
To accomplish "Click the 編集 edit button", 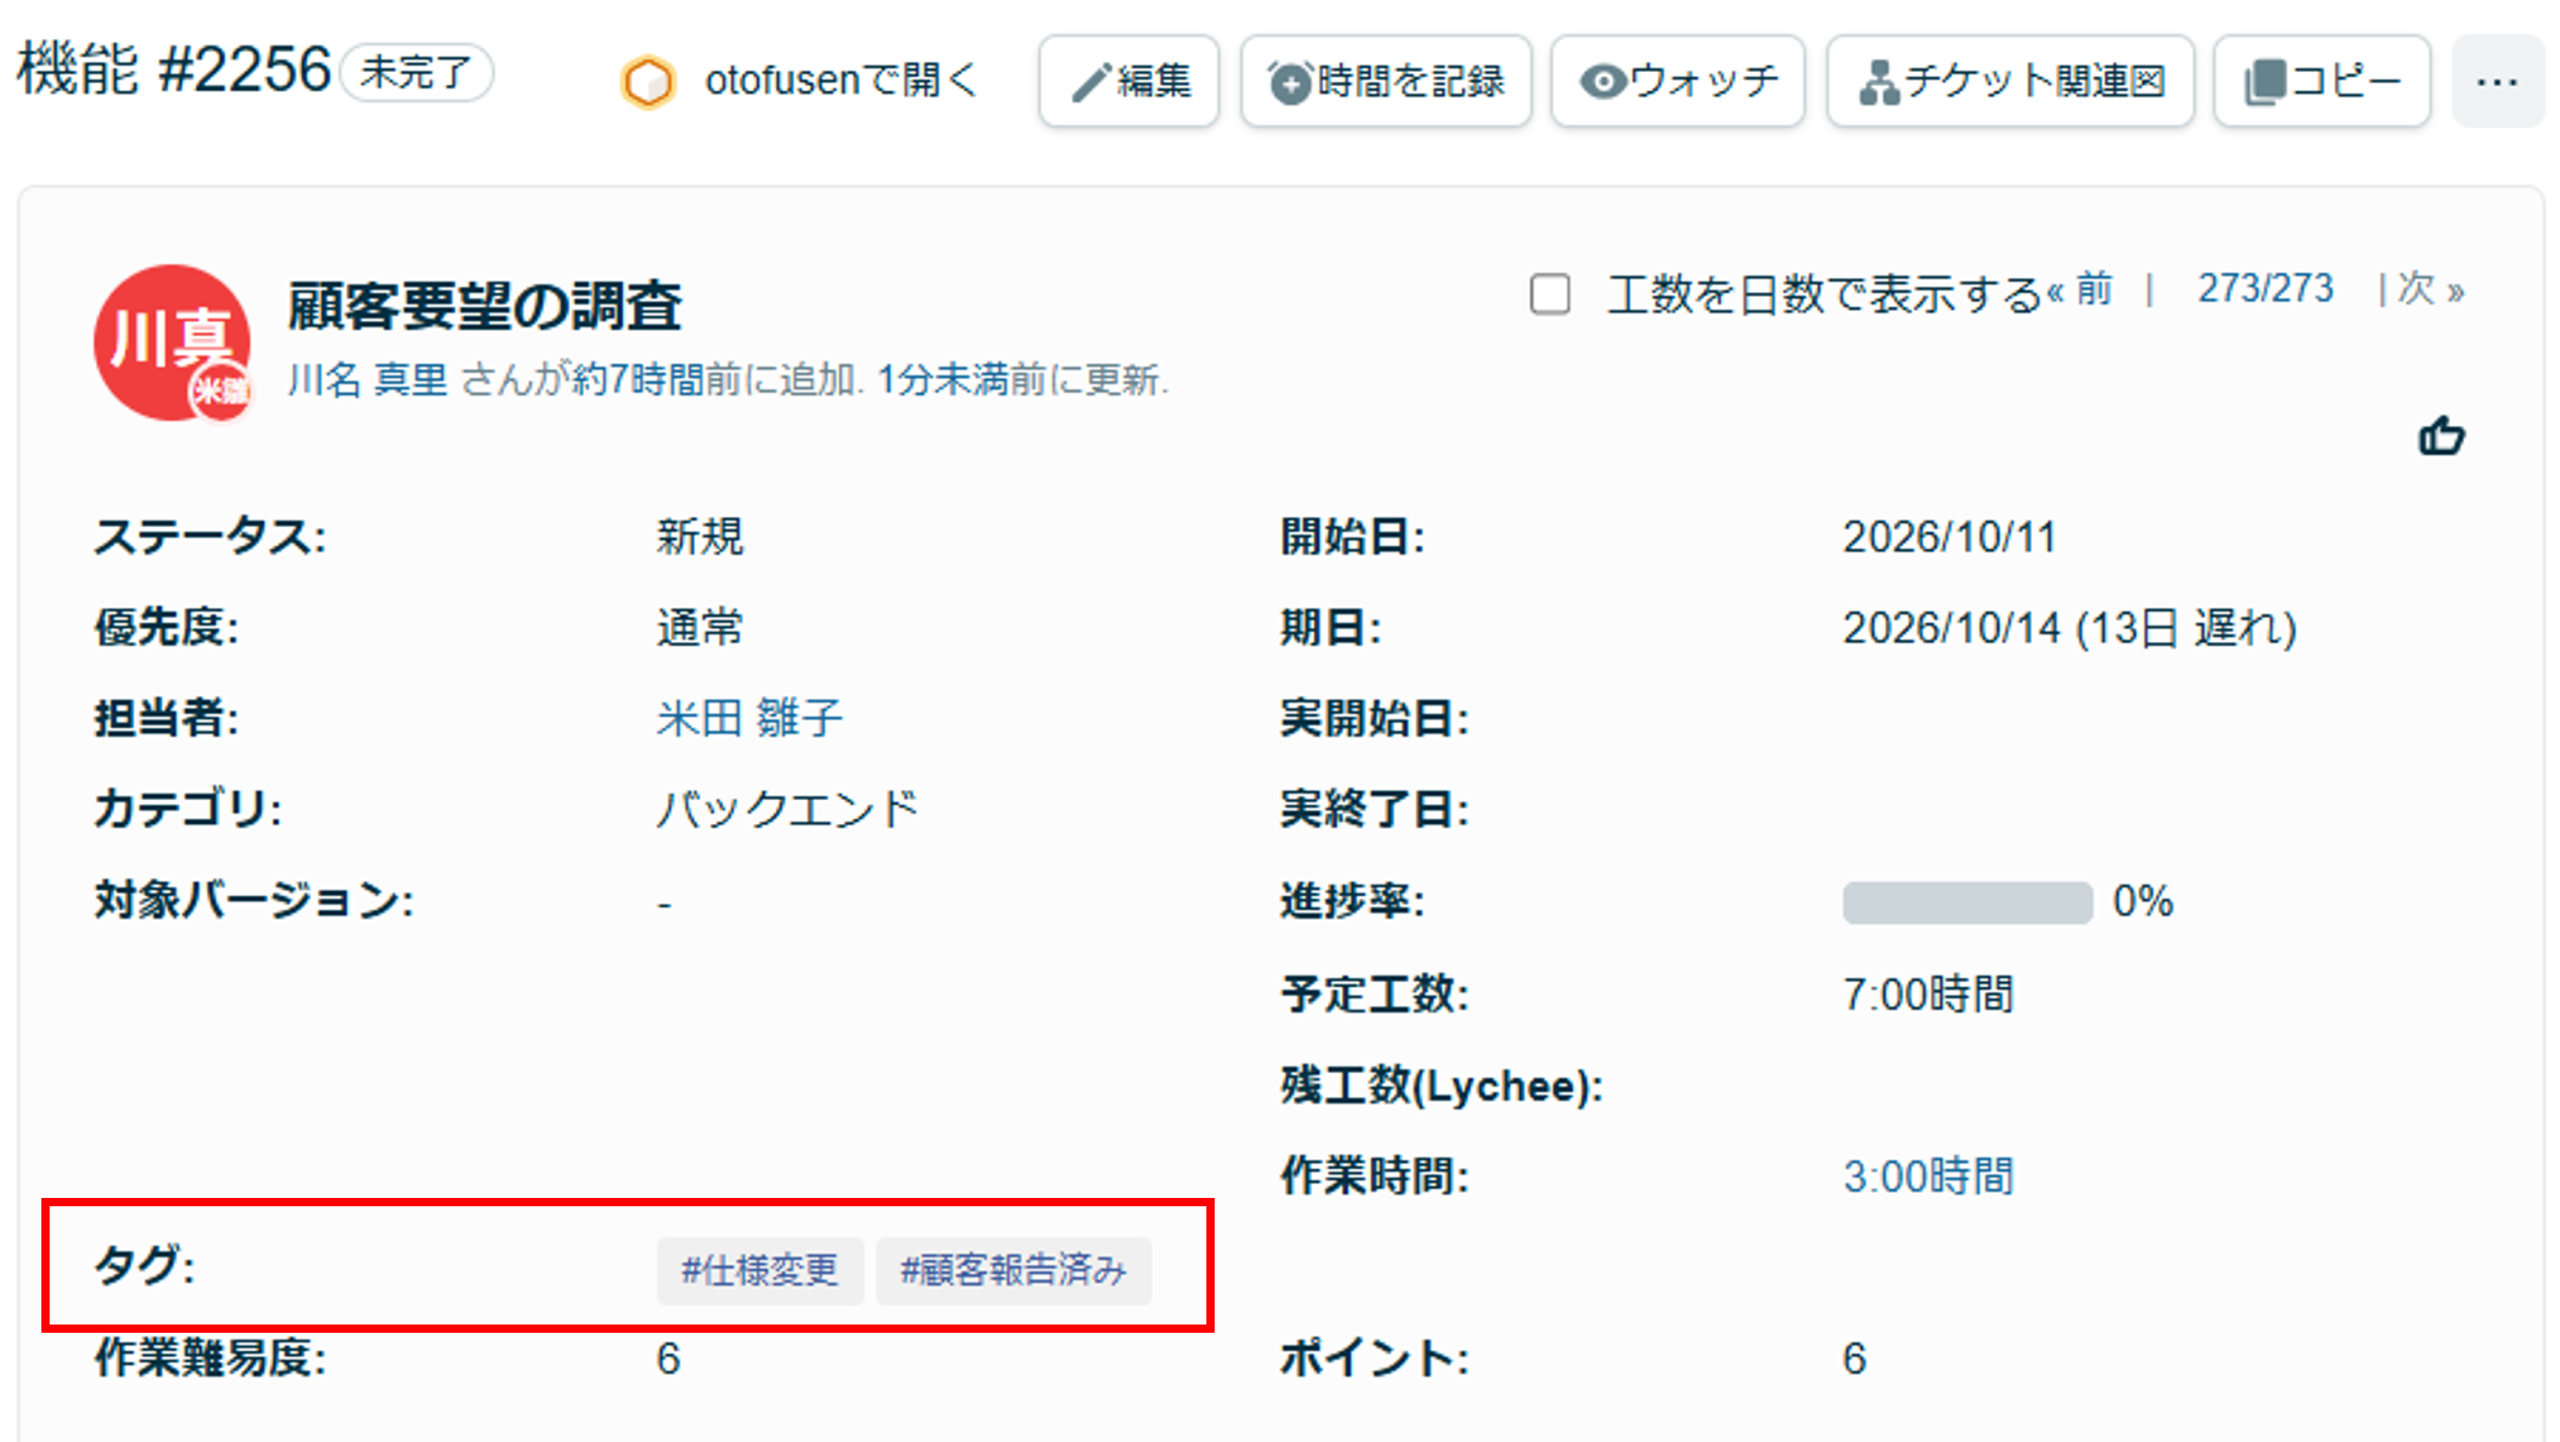I will point(1128,81).
